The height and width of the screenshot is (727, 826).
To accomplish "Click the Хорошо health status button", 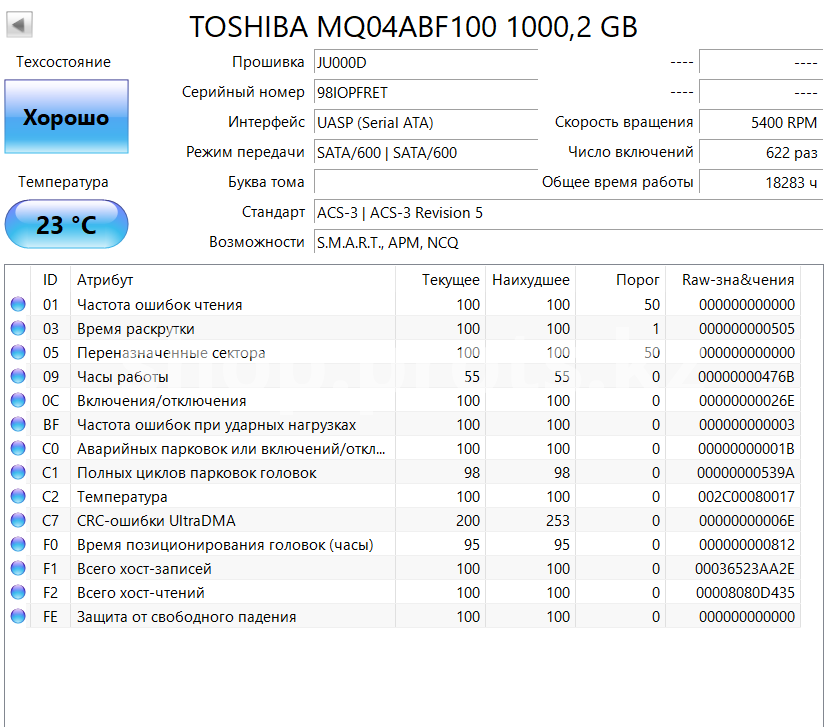I will click(x=66, y=118).
